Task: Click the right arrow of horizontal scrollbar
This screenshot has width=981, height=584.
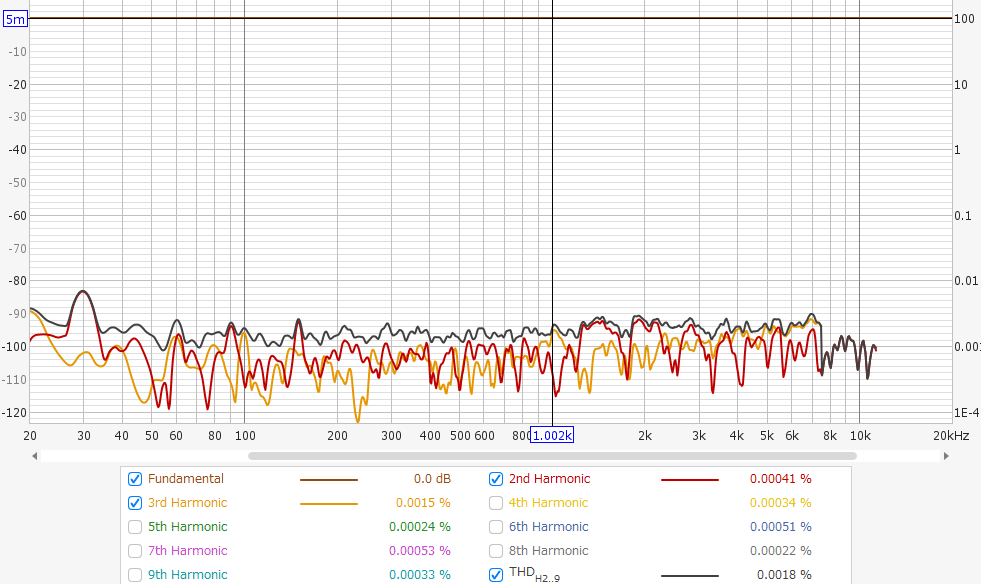Action: click(946, 456)
